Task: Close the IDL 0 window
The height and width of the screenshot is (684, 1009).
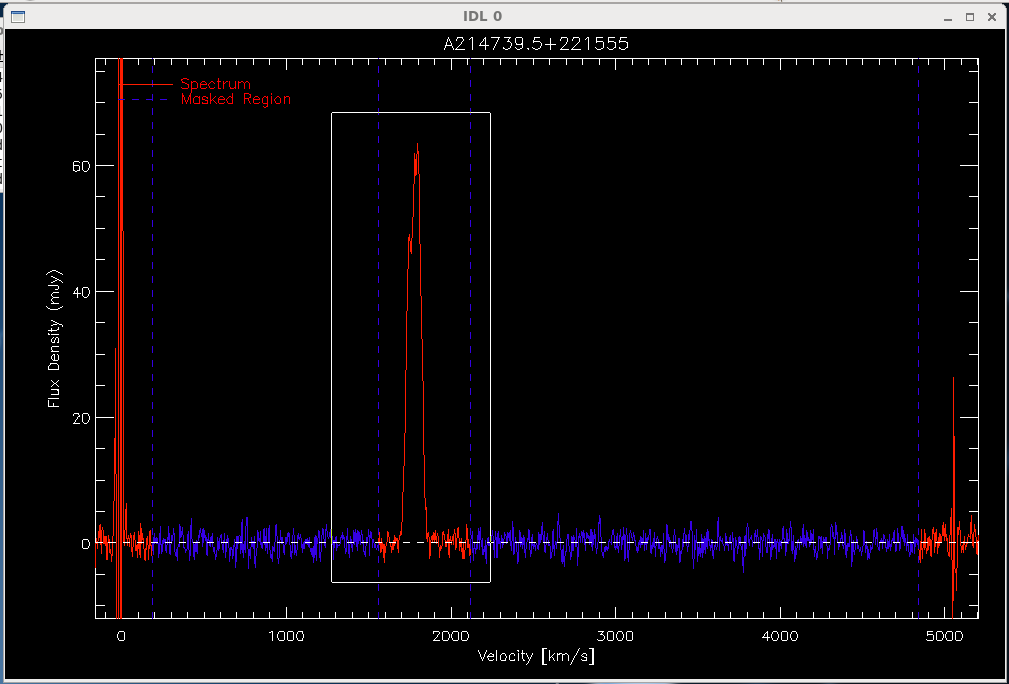Action: tap(992, 17)
